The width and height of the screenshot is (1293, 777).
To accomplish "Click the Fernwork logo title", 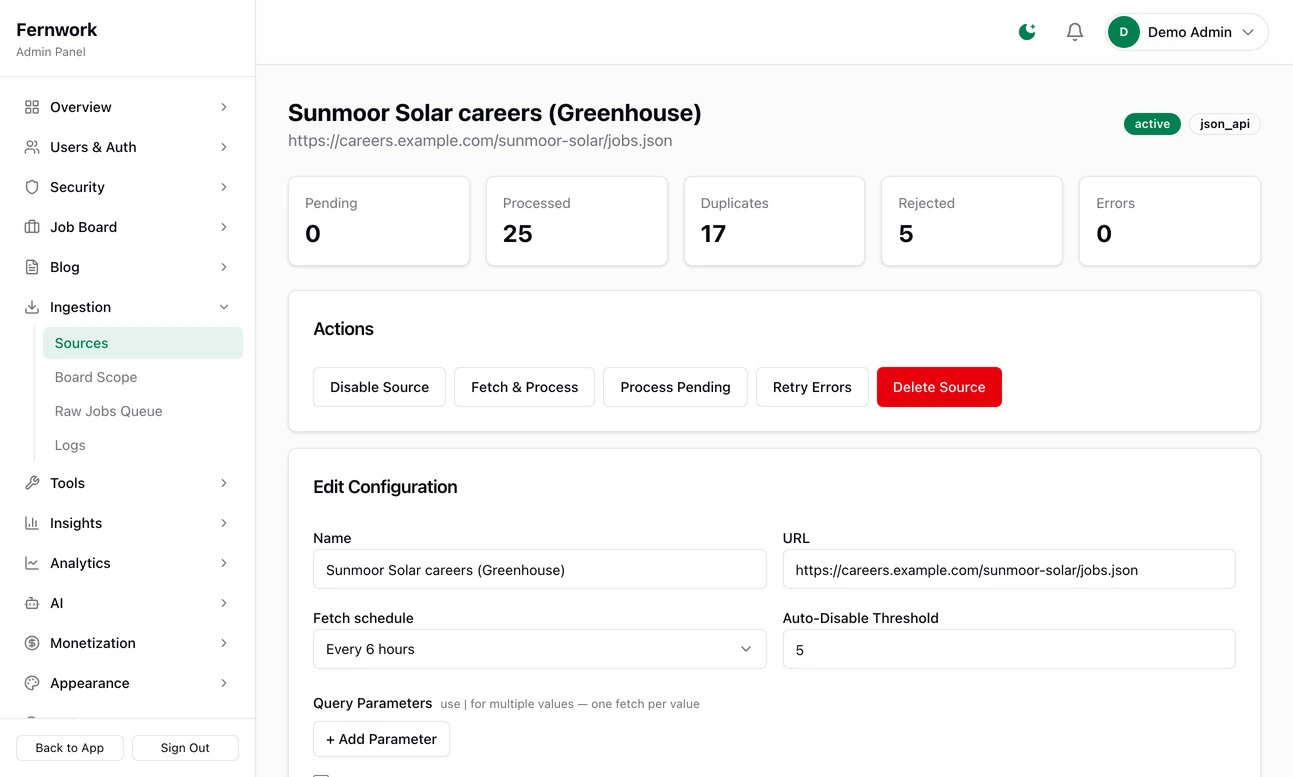I will point(57,30).
